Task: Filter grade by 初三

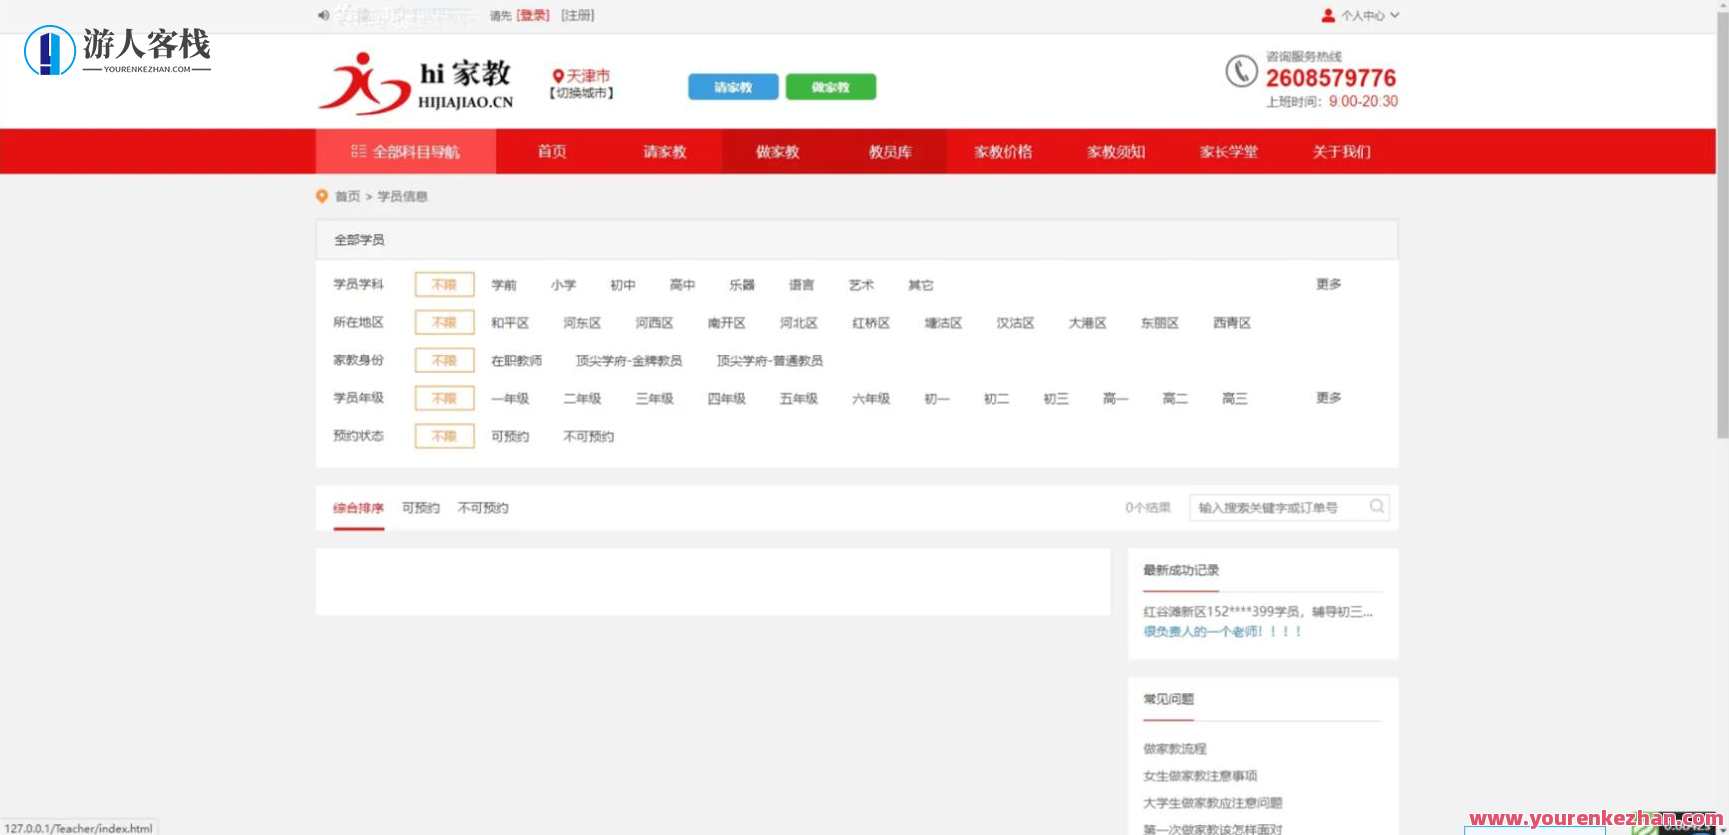Action: click(x=1056, y=399)
